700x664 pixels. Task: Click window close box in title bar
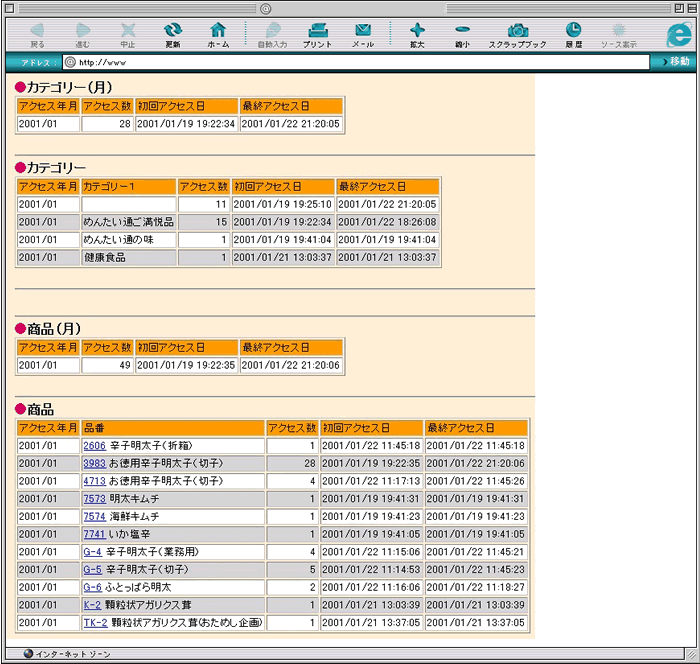point(9,8)
